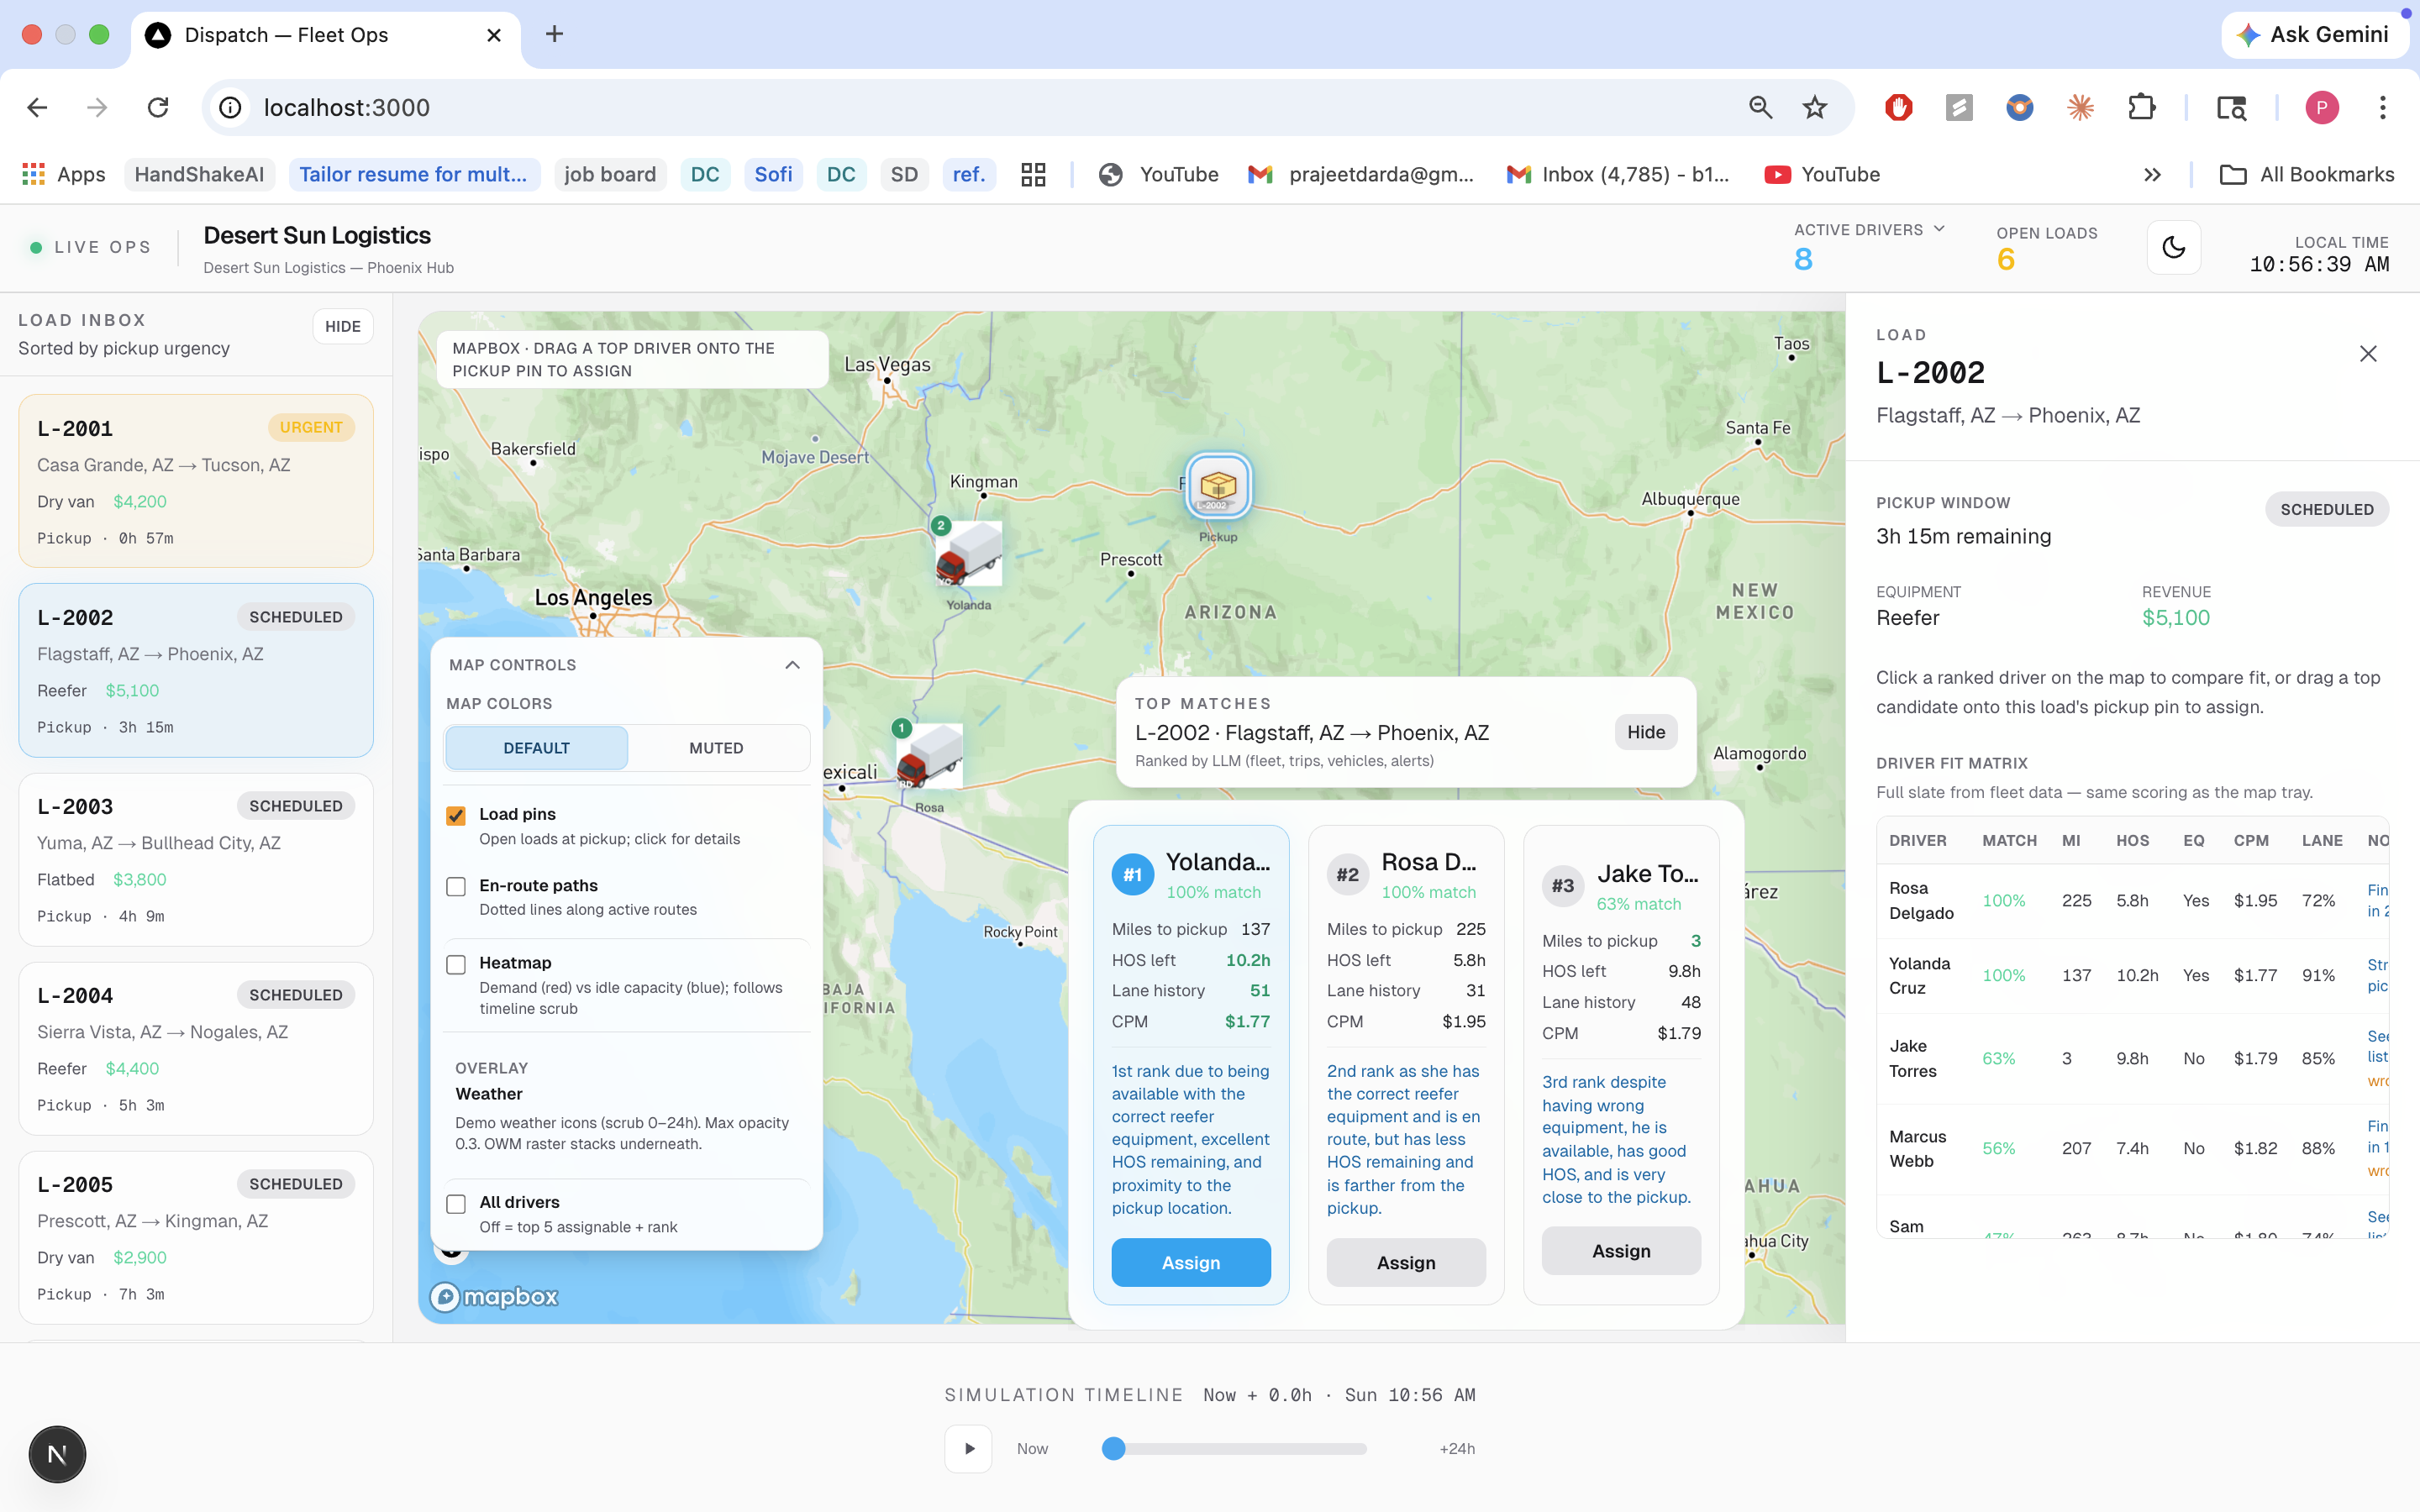Viewport: 2420px width, 1512px height.
Task: Assign Yolanda to load L-2002
Action: click(x=1190, y=1262)
